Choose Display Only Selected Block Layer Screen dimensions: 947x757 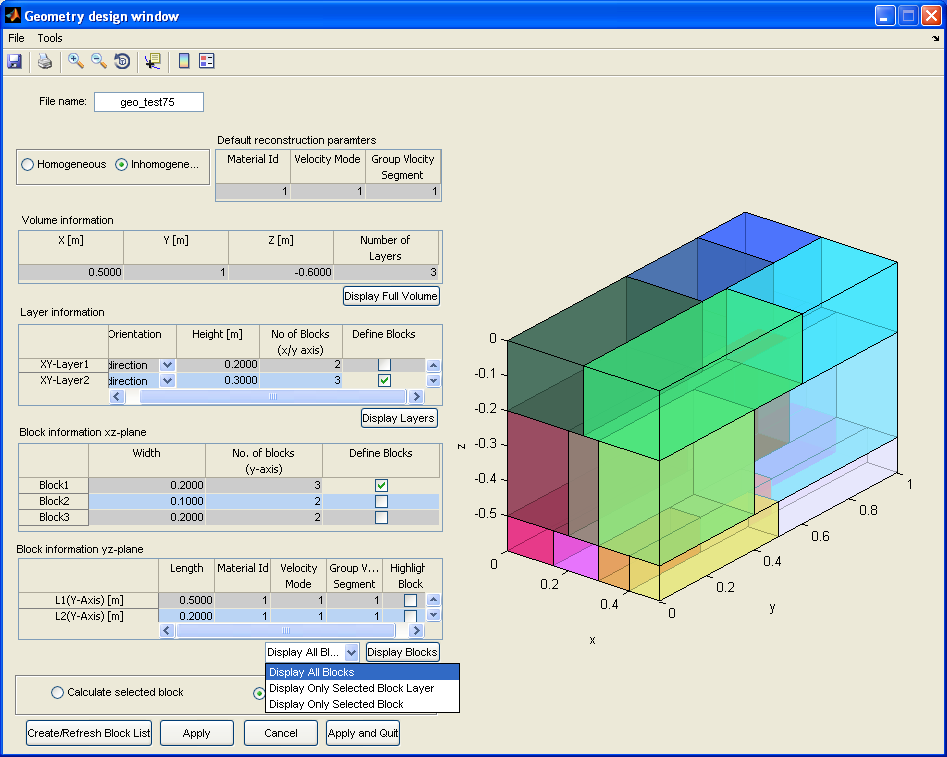point(362,688)
